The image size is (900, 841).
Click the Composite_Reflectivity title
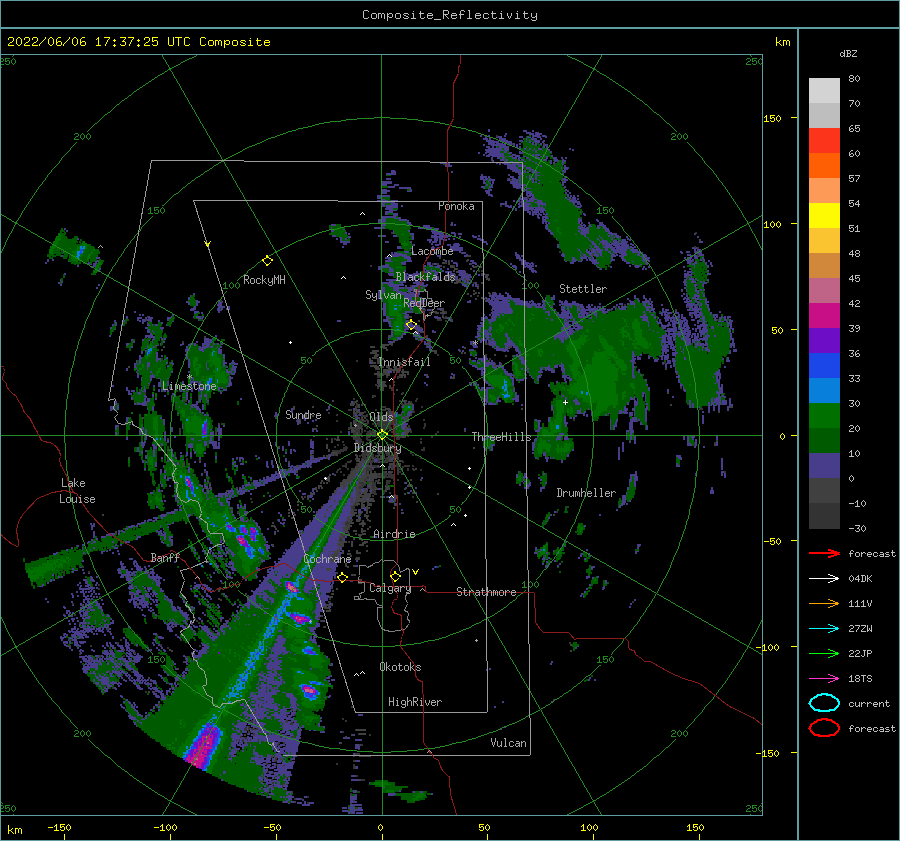pyautogui.click(x=450, y=15)
